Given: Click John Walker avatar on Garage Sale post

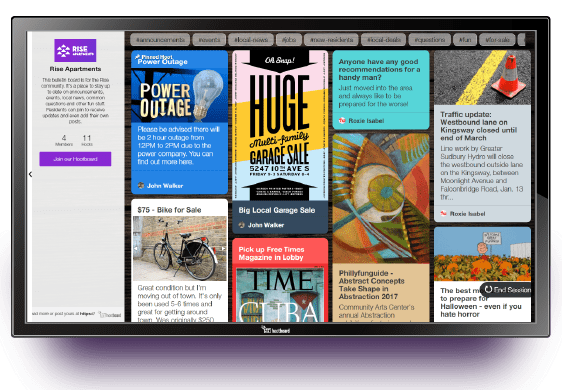Looking at the screenshot, I should [242, 225].
